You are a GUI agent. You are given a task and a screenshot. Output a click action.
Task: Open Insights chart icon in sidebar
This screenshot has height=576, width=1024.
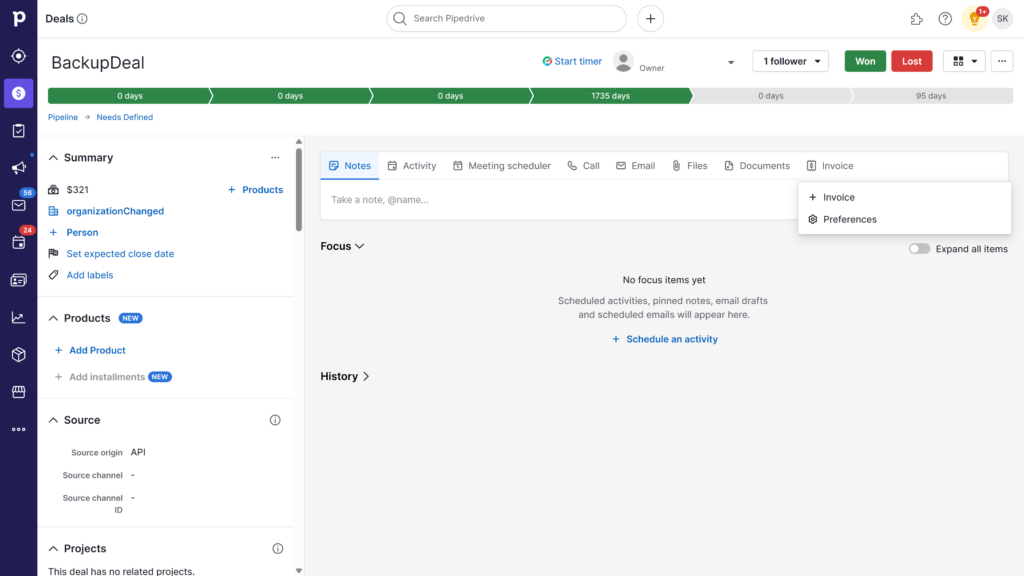pos(18,317)
